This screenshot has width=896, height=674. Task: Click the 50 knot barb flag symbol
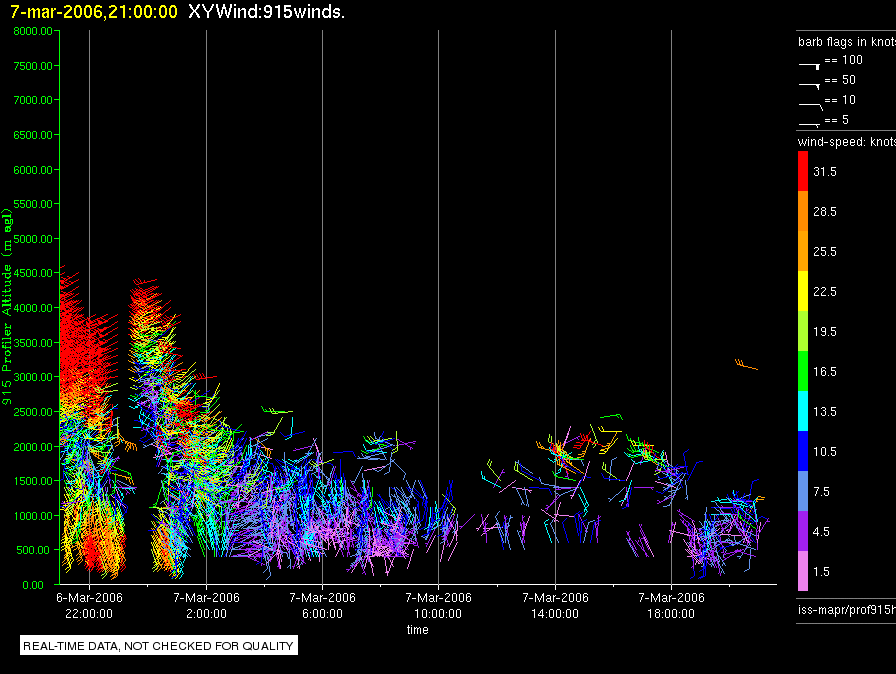(809, 86)
